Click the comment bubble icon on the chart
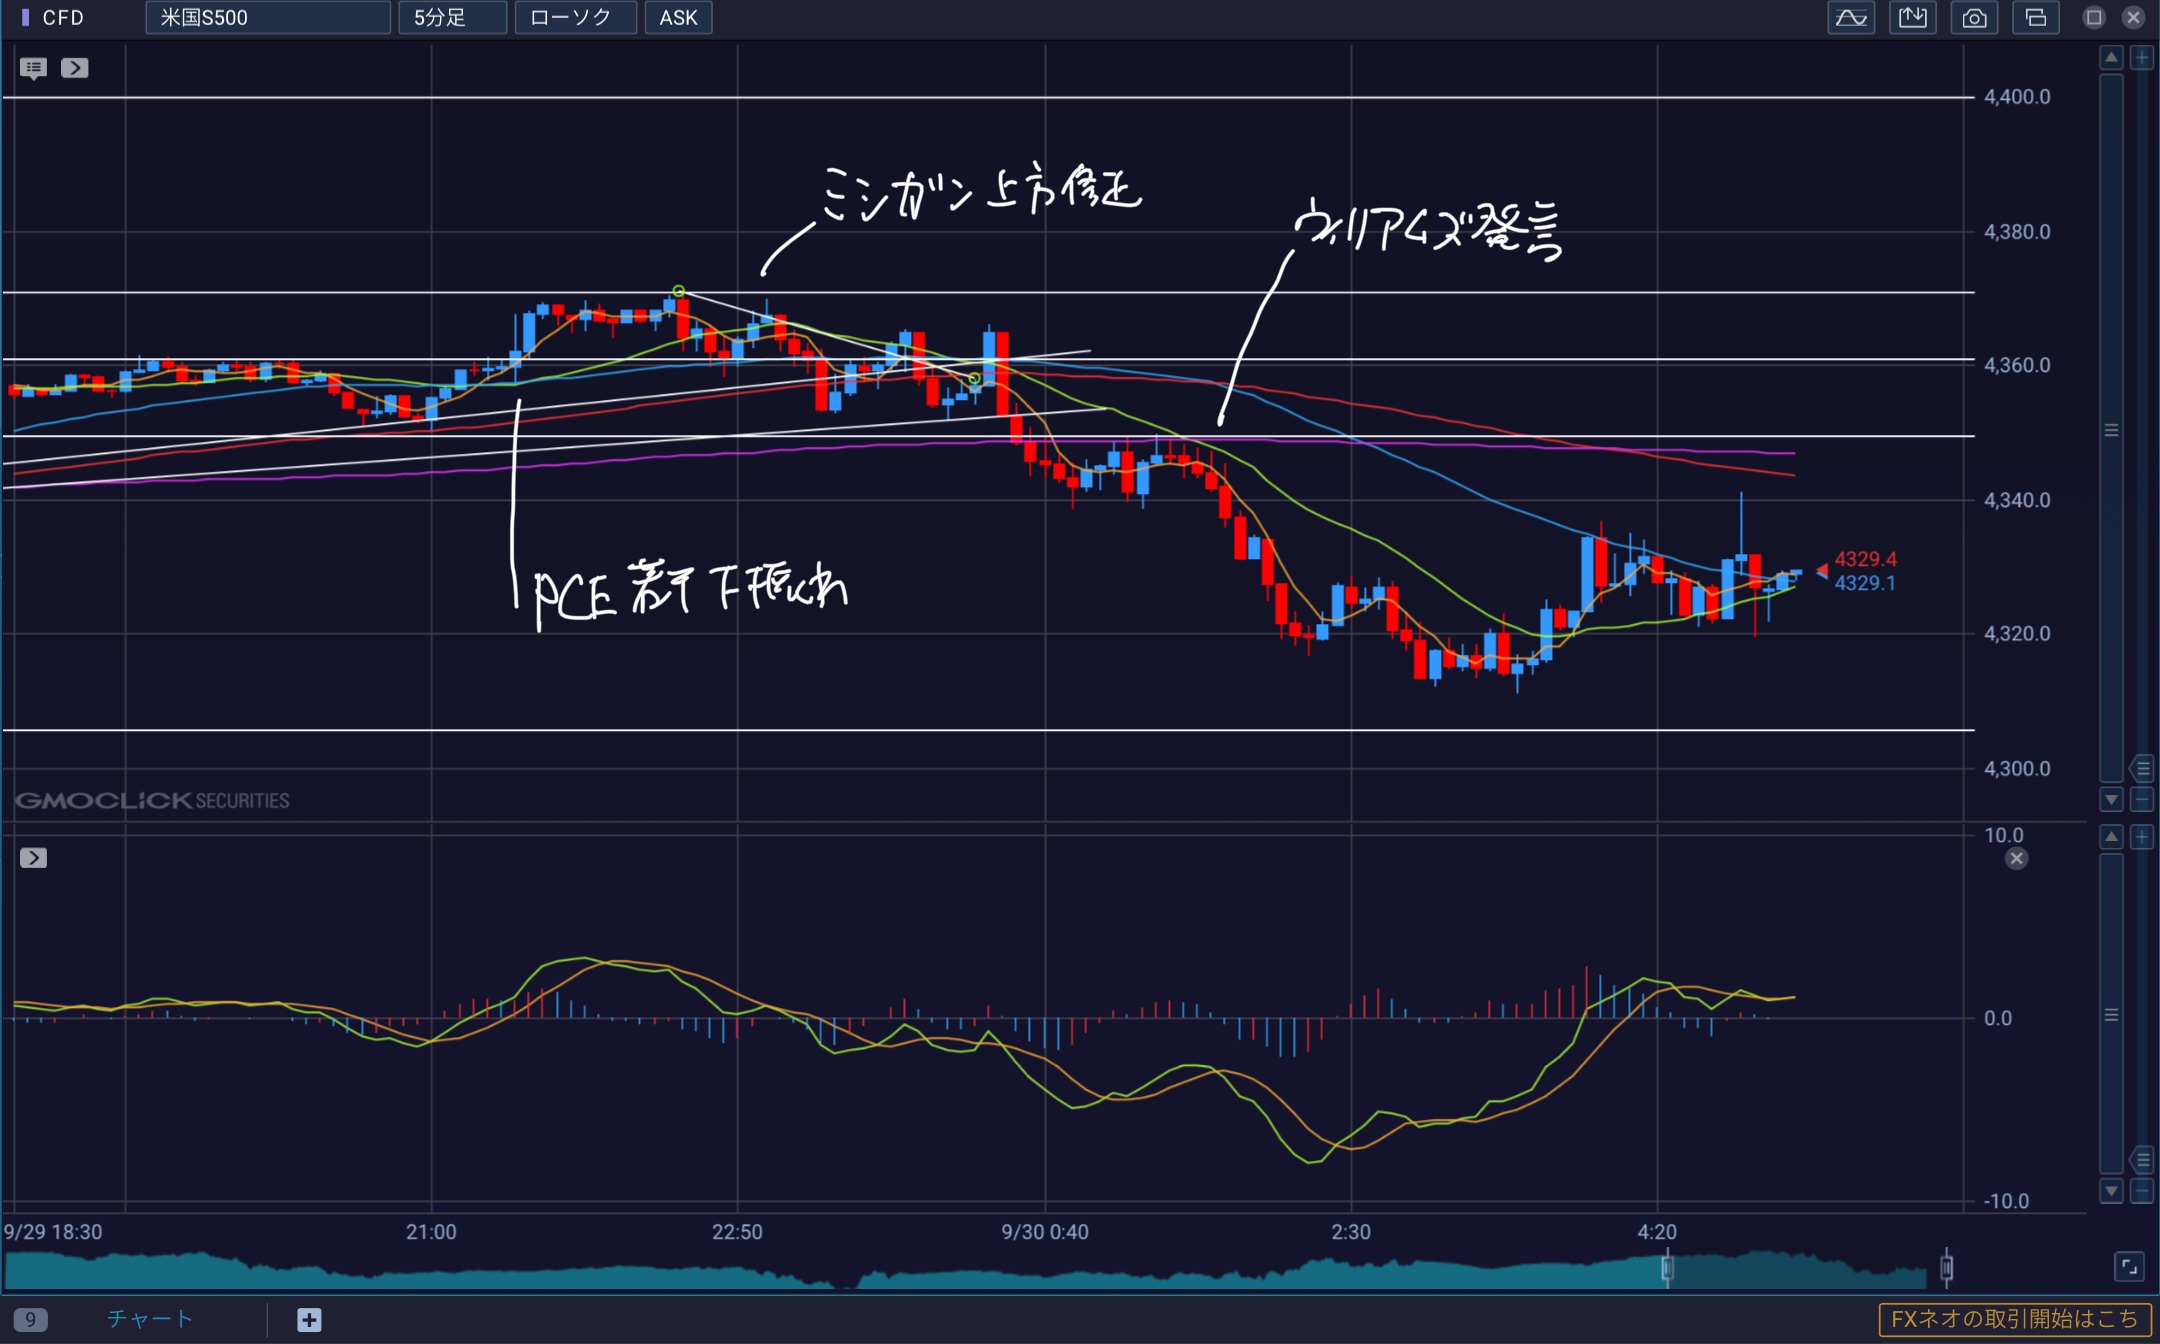The image size is (2160, 1344). (33, 68)
